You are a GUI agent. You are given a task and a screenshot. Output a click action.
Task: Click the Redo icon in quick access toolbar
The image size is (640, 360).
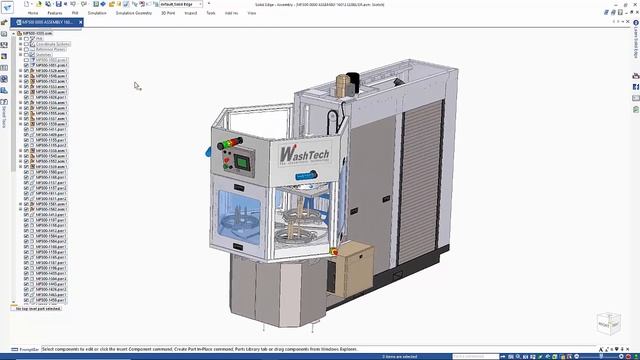point(84,4)
